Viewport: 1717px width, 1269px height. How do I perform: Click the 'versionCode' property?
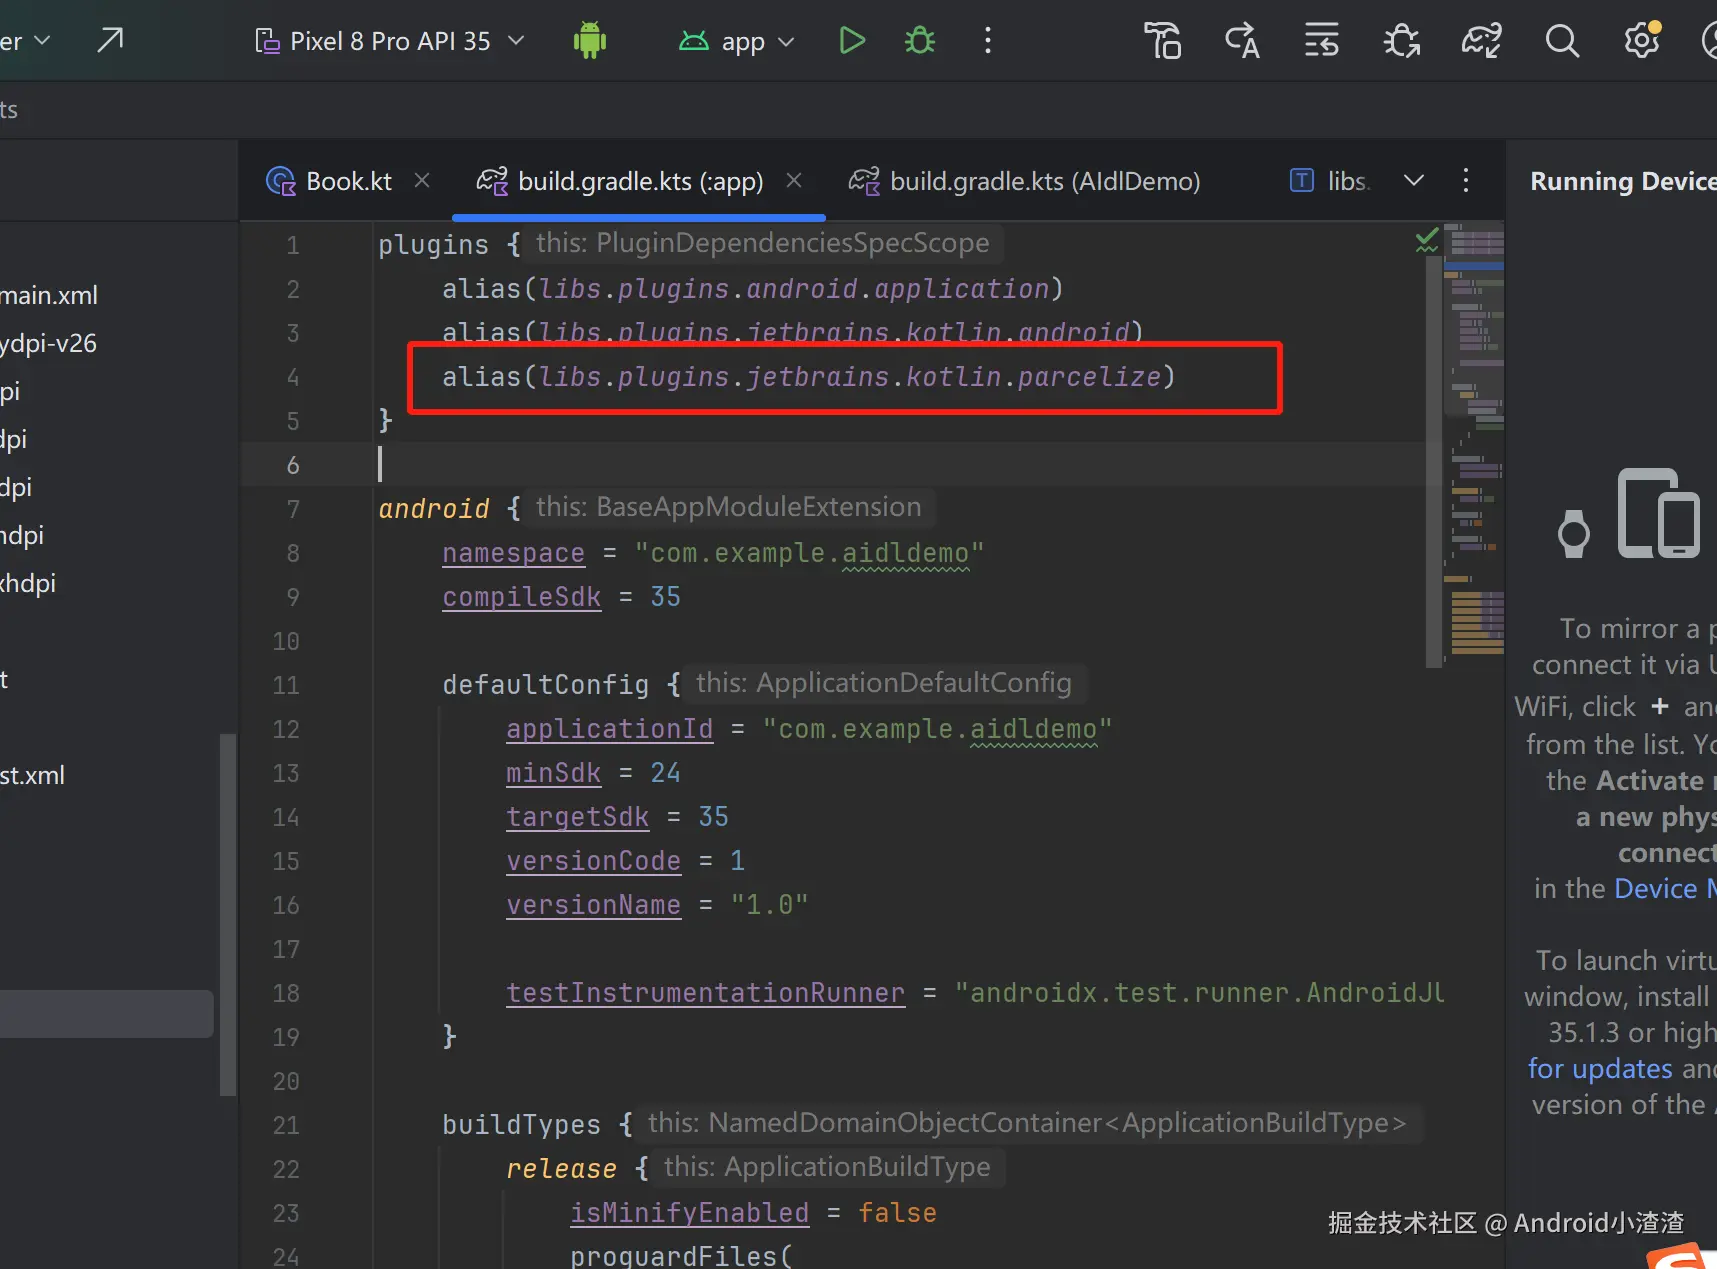click(593, 861)
